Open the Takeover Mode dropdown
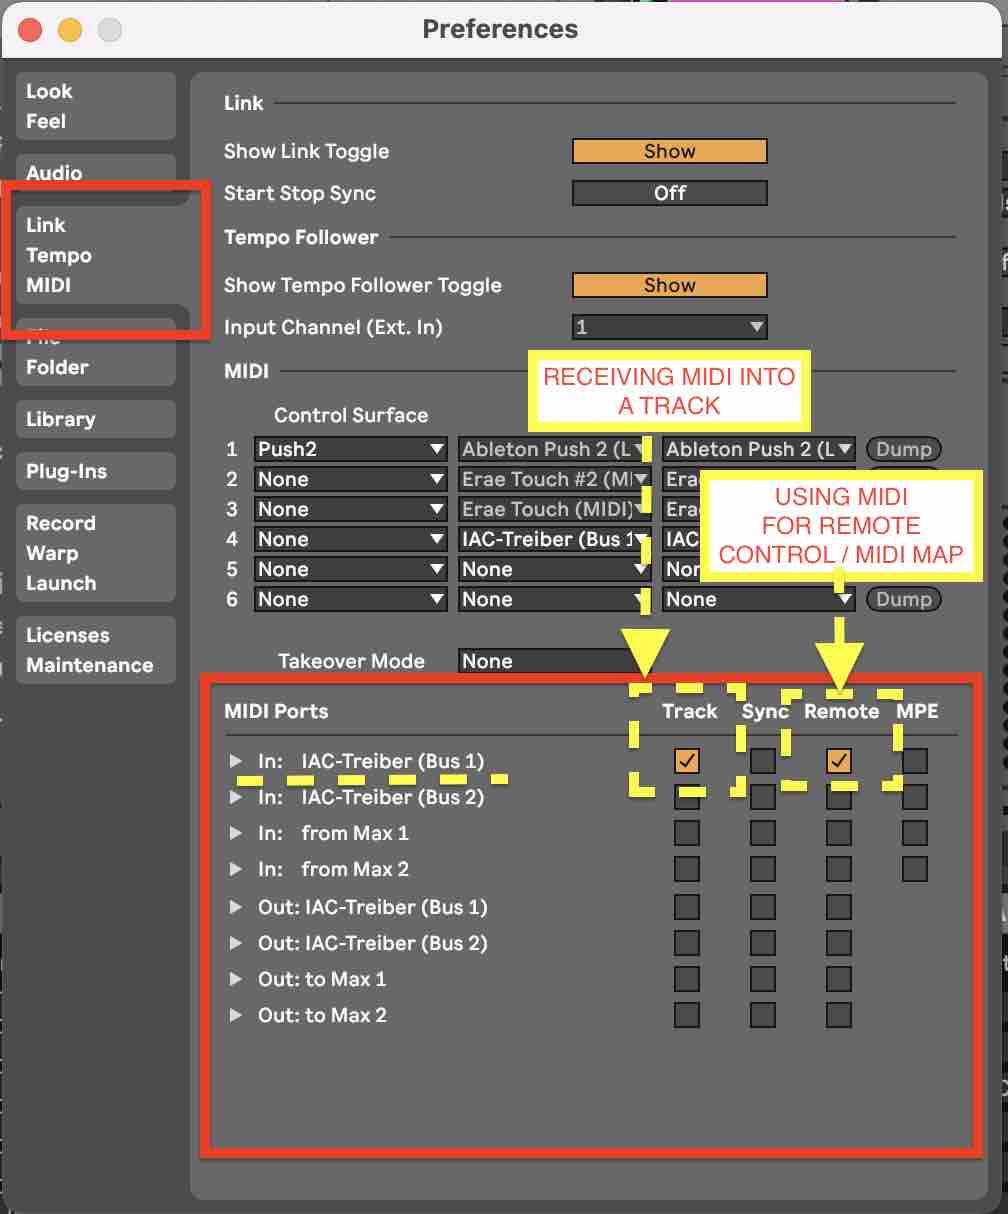This screenshot has width=1008, height=1214. [545, 661]
